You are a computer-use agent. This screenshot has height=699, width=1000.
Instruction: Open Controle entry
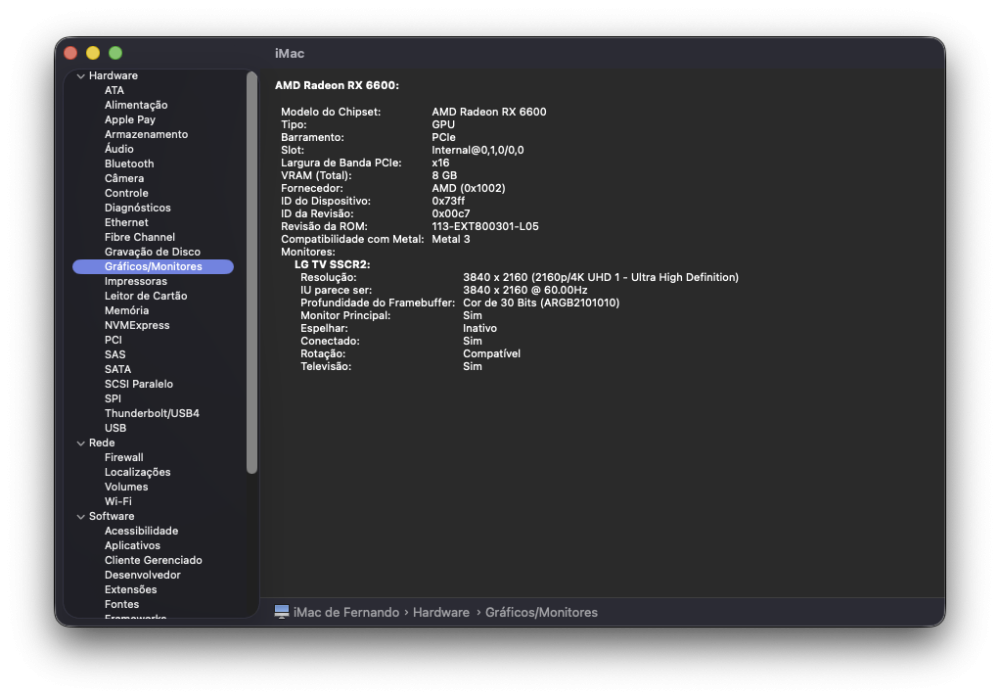click(126, 193)
